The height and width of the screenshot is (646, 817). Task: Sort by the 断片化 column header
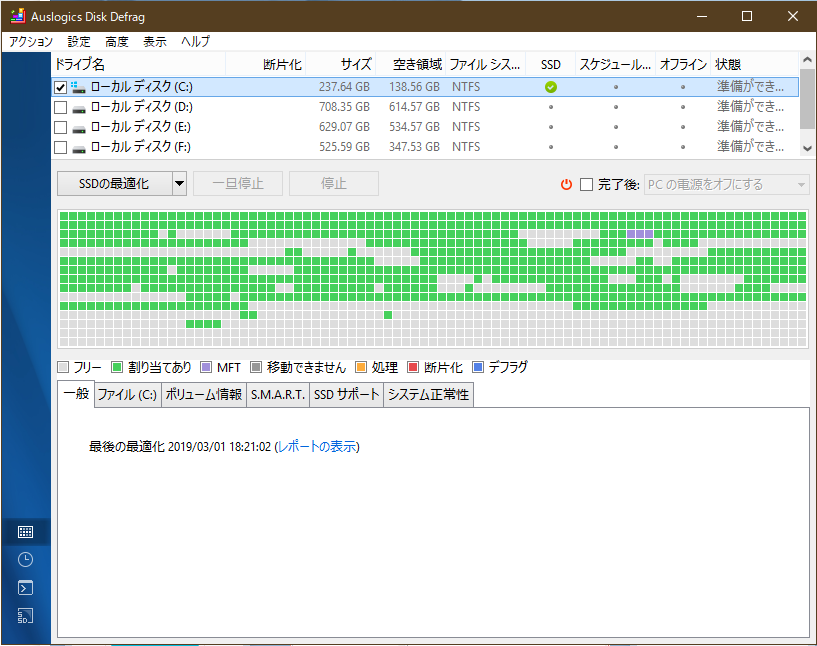point(266,64)
